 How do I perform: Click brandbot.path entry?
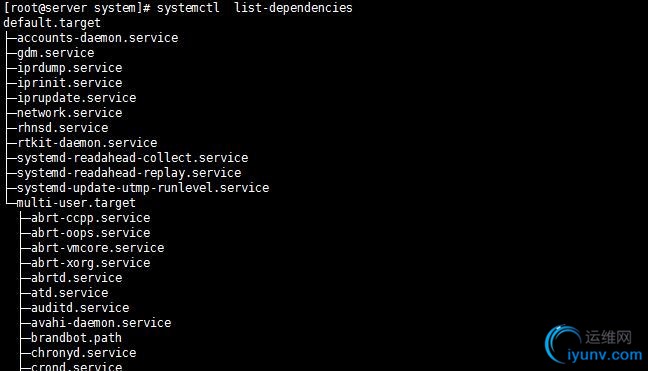pos(76,338)
